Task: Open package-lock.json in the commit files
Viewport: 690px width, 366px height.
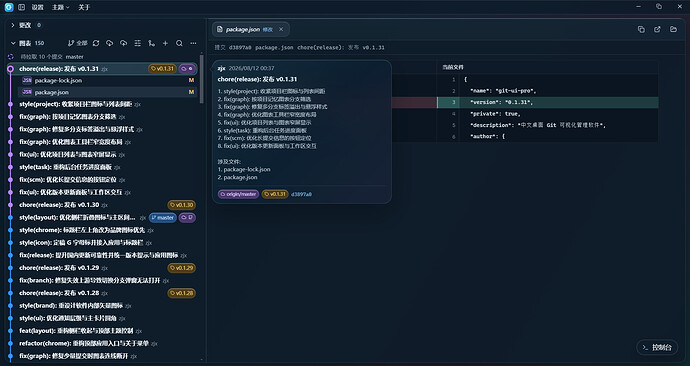Action: point(107,81)
